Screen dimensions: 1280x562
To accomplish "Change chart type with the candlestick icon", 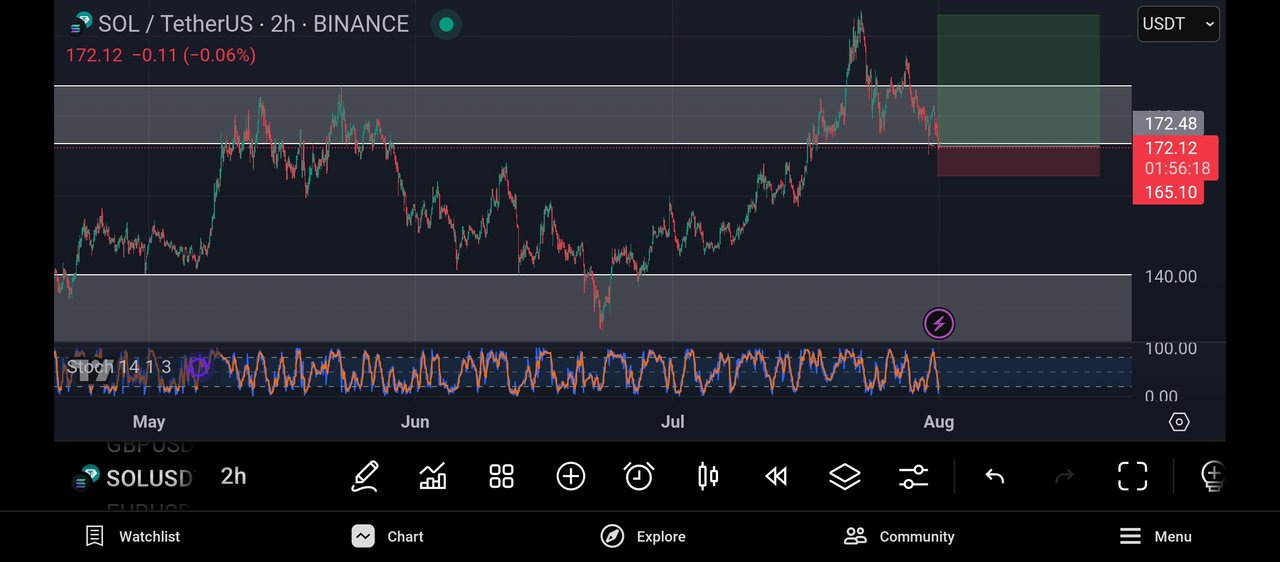I will [708, 476].
